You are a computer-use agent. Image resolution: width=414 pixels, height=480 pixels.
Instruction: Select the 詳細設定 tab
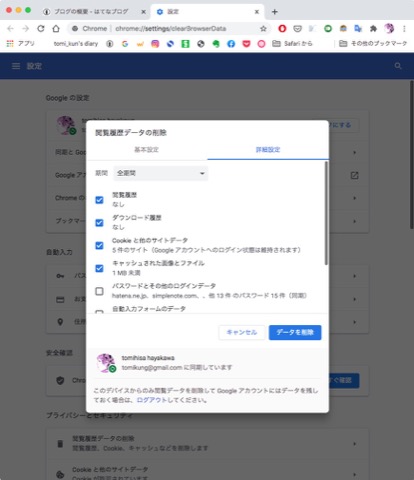point(268,150)
